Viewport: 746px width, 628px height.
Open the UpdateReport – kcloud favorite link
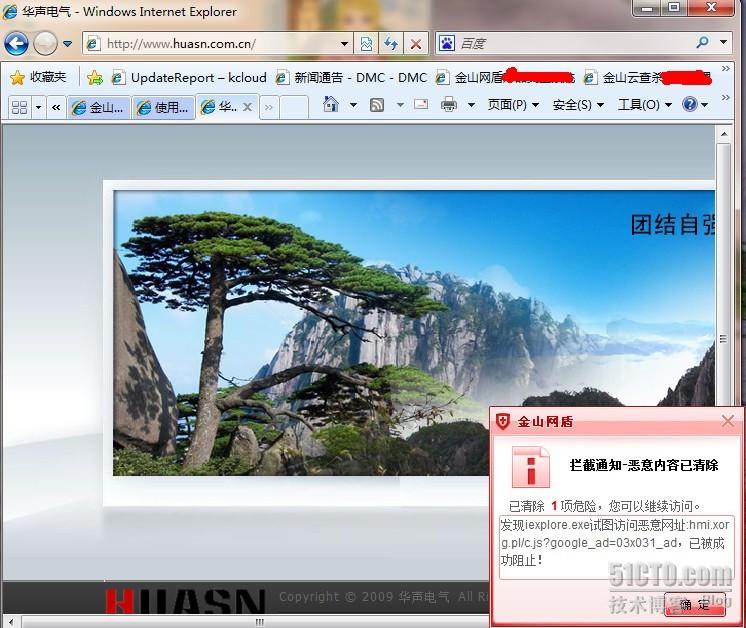(189, 77)
